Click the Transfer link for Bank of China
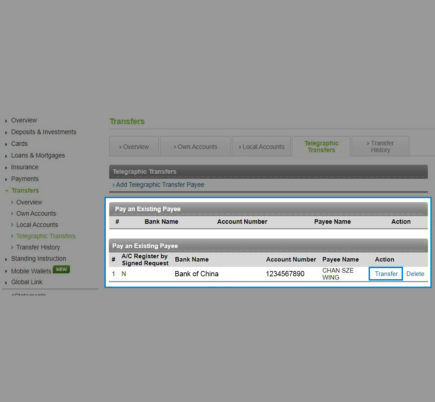The height and width of the screenshot is (402, 435). tap(386, 274)
